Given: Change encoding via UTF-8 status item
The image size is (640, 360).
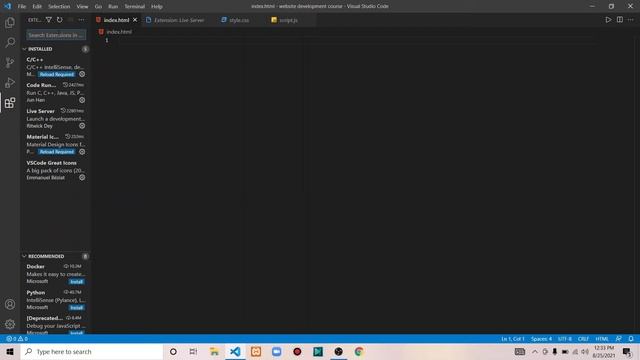Looking at the screenshot, I should click(x=565, y=339).
